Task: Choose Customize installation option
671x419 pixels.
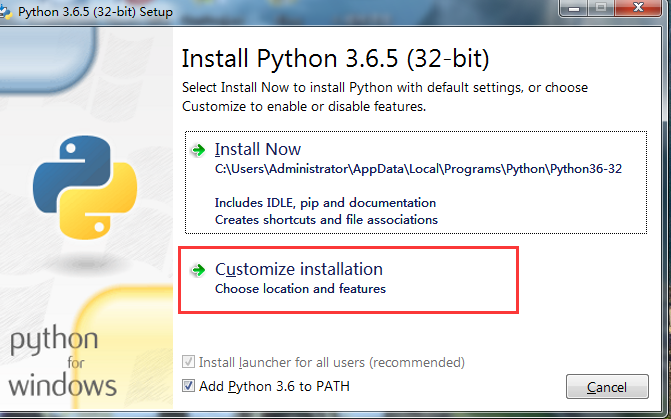Action: coord(348,280)
